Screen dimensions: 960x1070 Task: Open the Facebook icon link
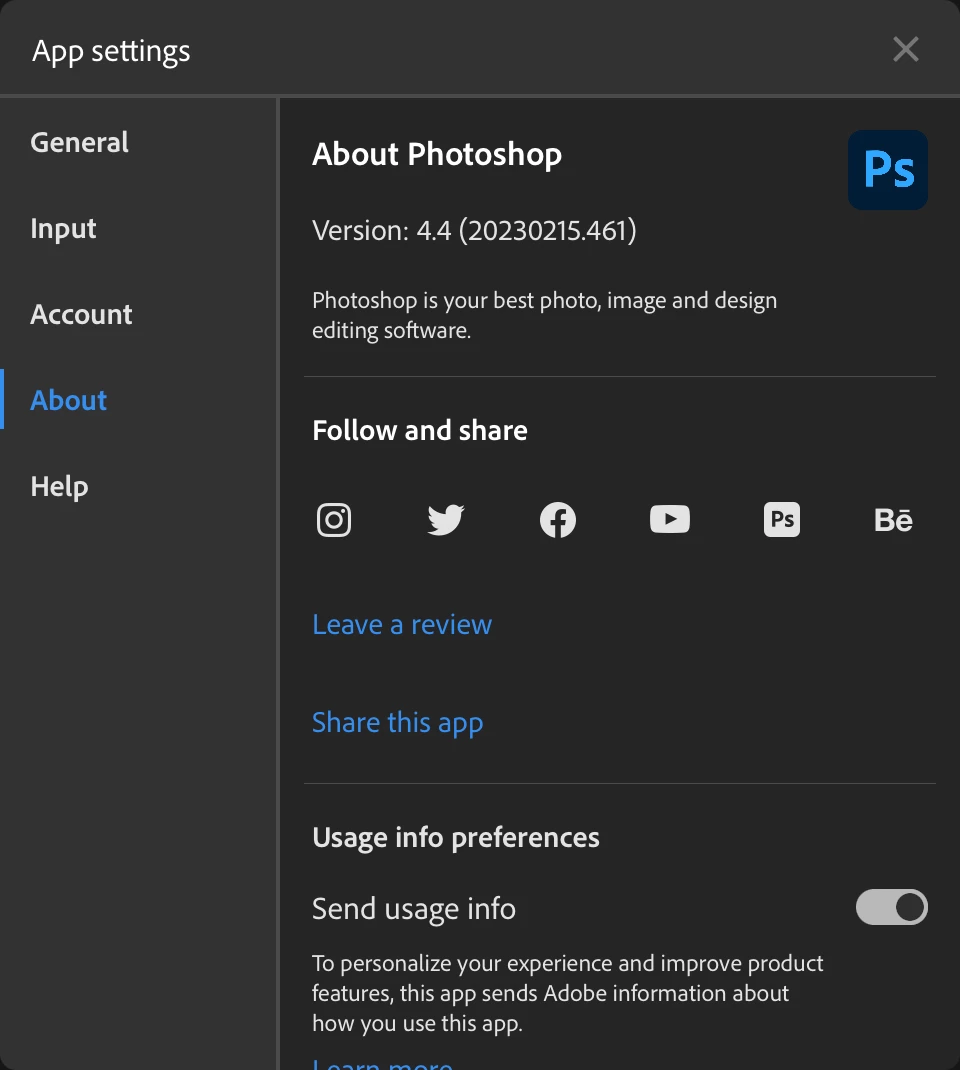pyautogui.click(x=557, y=520)
